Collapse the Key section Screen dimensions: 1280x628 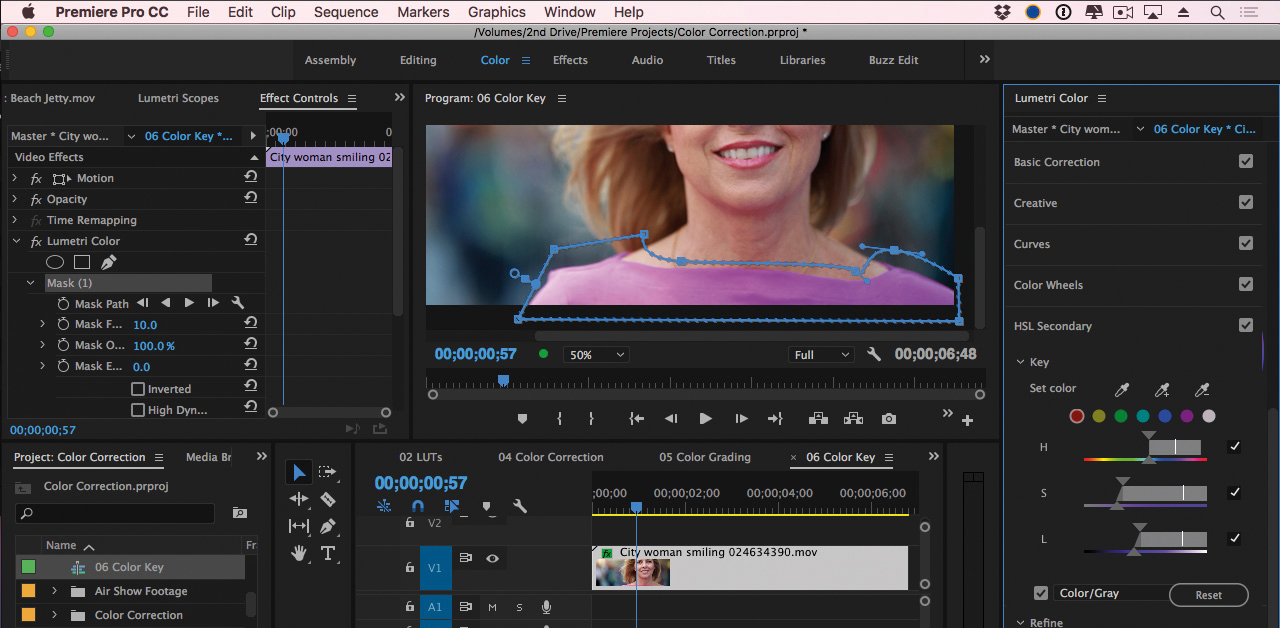(x=1020, y=362)
